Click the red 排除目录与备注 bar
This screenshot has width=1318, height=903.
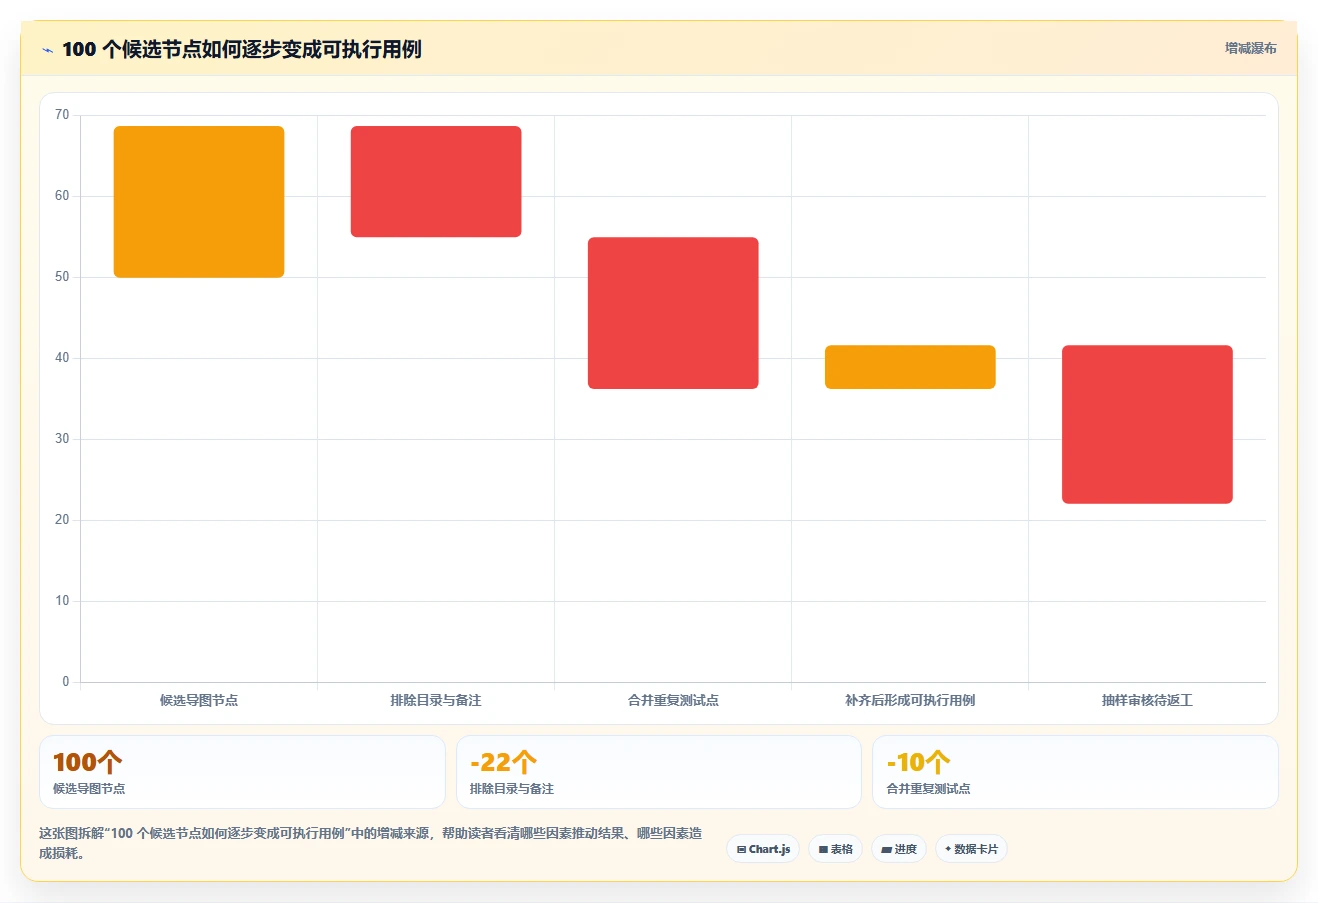point(436,182)
